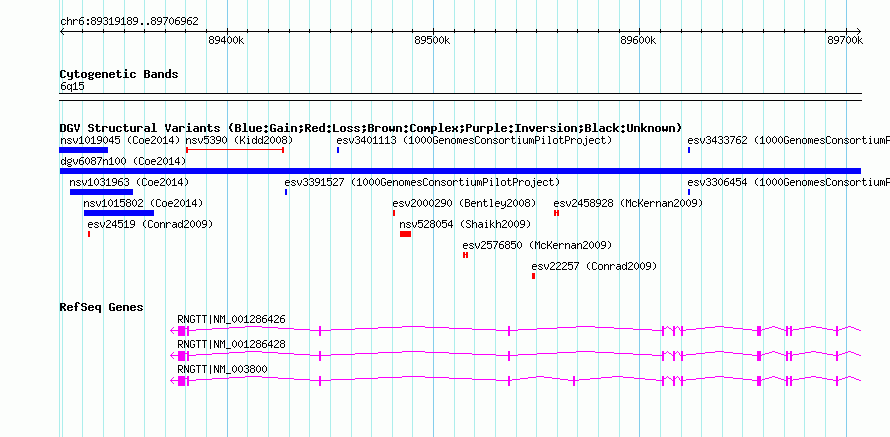Click the 89700k ruler label
The width and height of the screenshot is (890, 437).
coord(845,40)
